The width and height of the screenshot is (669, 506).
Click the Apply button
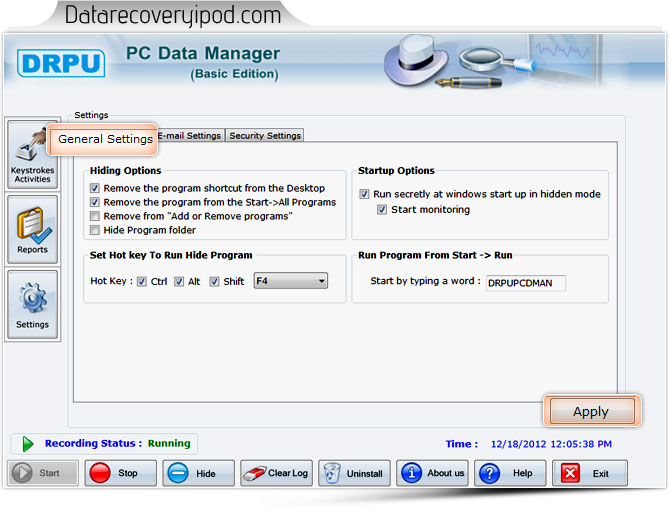[x=592, y=411]
